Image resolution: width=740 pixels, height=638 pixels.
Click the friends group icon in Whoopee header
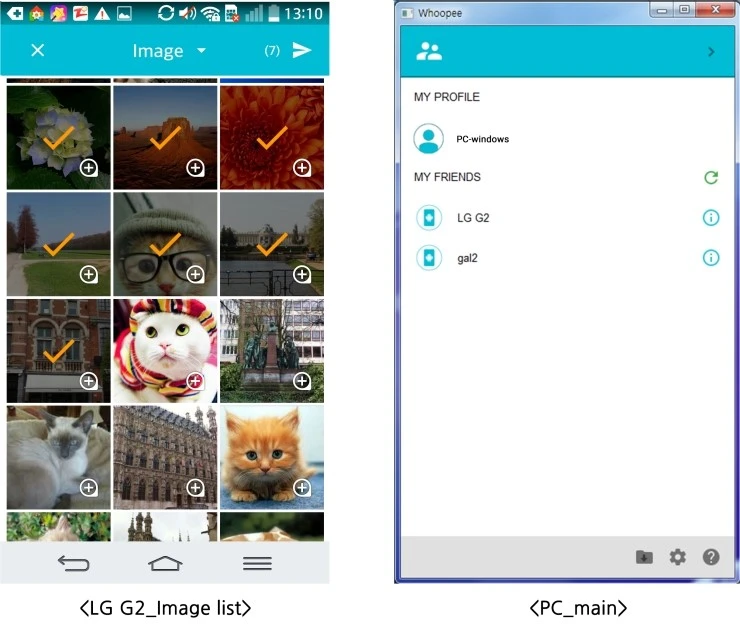click(x=429, y=51)
